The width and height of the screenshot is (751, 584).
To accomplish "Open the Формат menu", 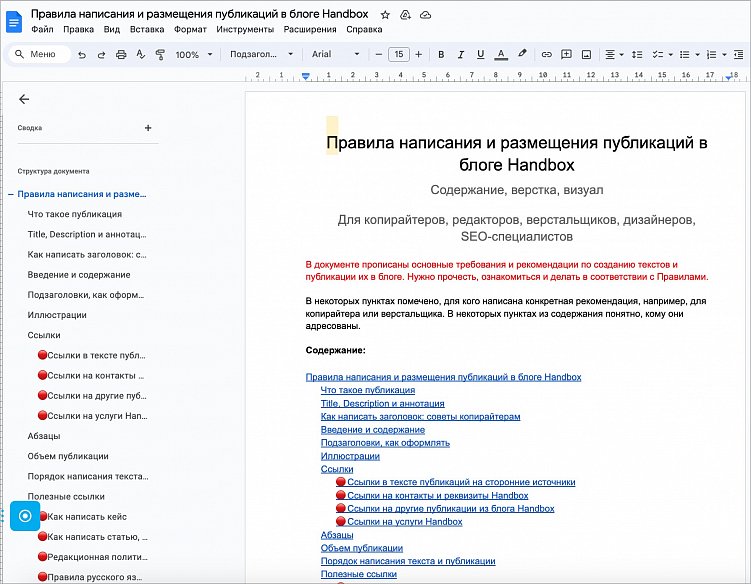I will pyautogui.click(x=190, y=29).
